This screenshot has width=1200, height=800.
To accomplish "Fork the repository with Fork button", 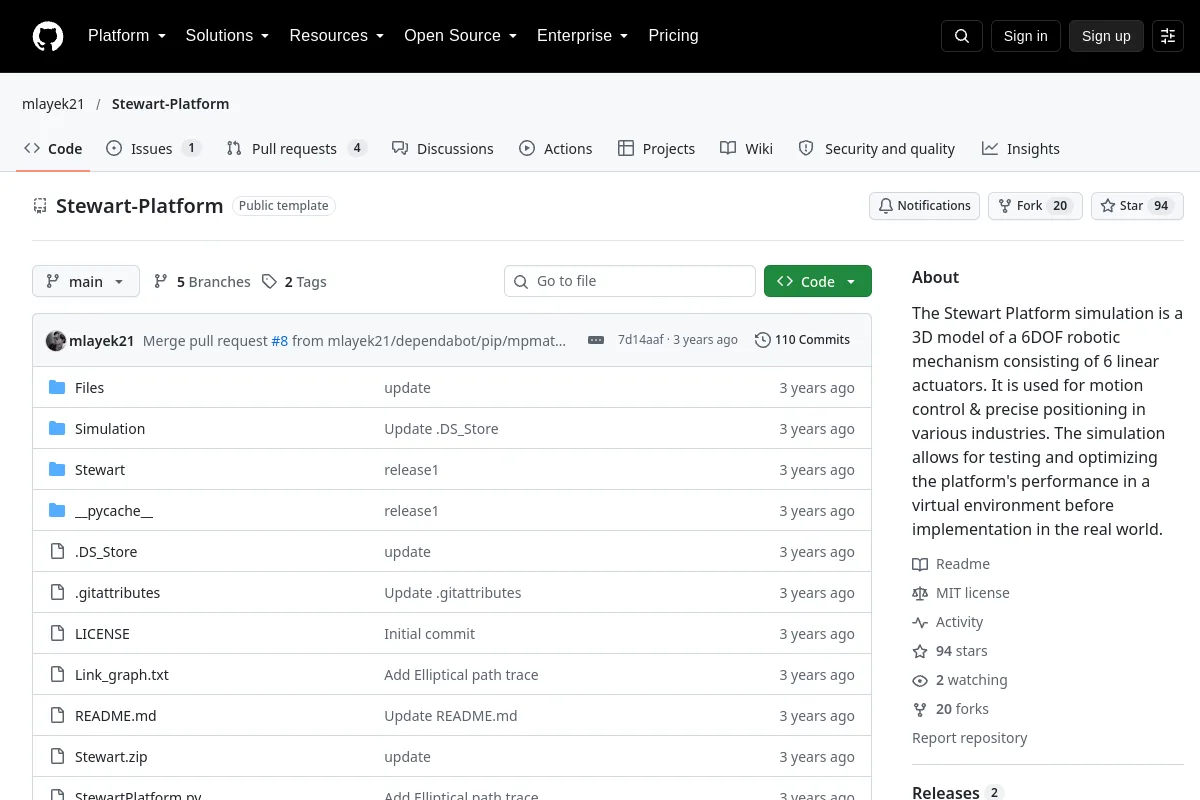I will click(x=1035, y=206).
